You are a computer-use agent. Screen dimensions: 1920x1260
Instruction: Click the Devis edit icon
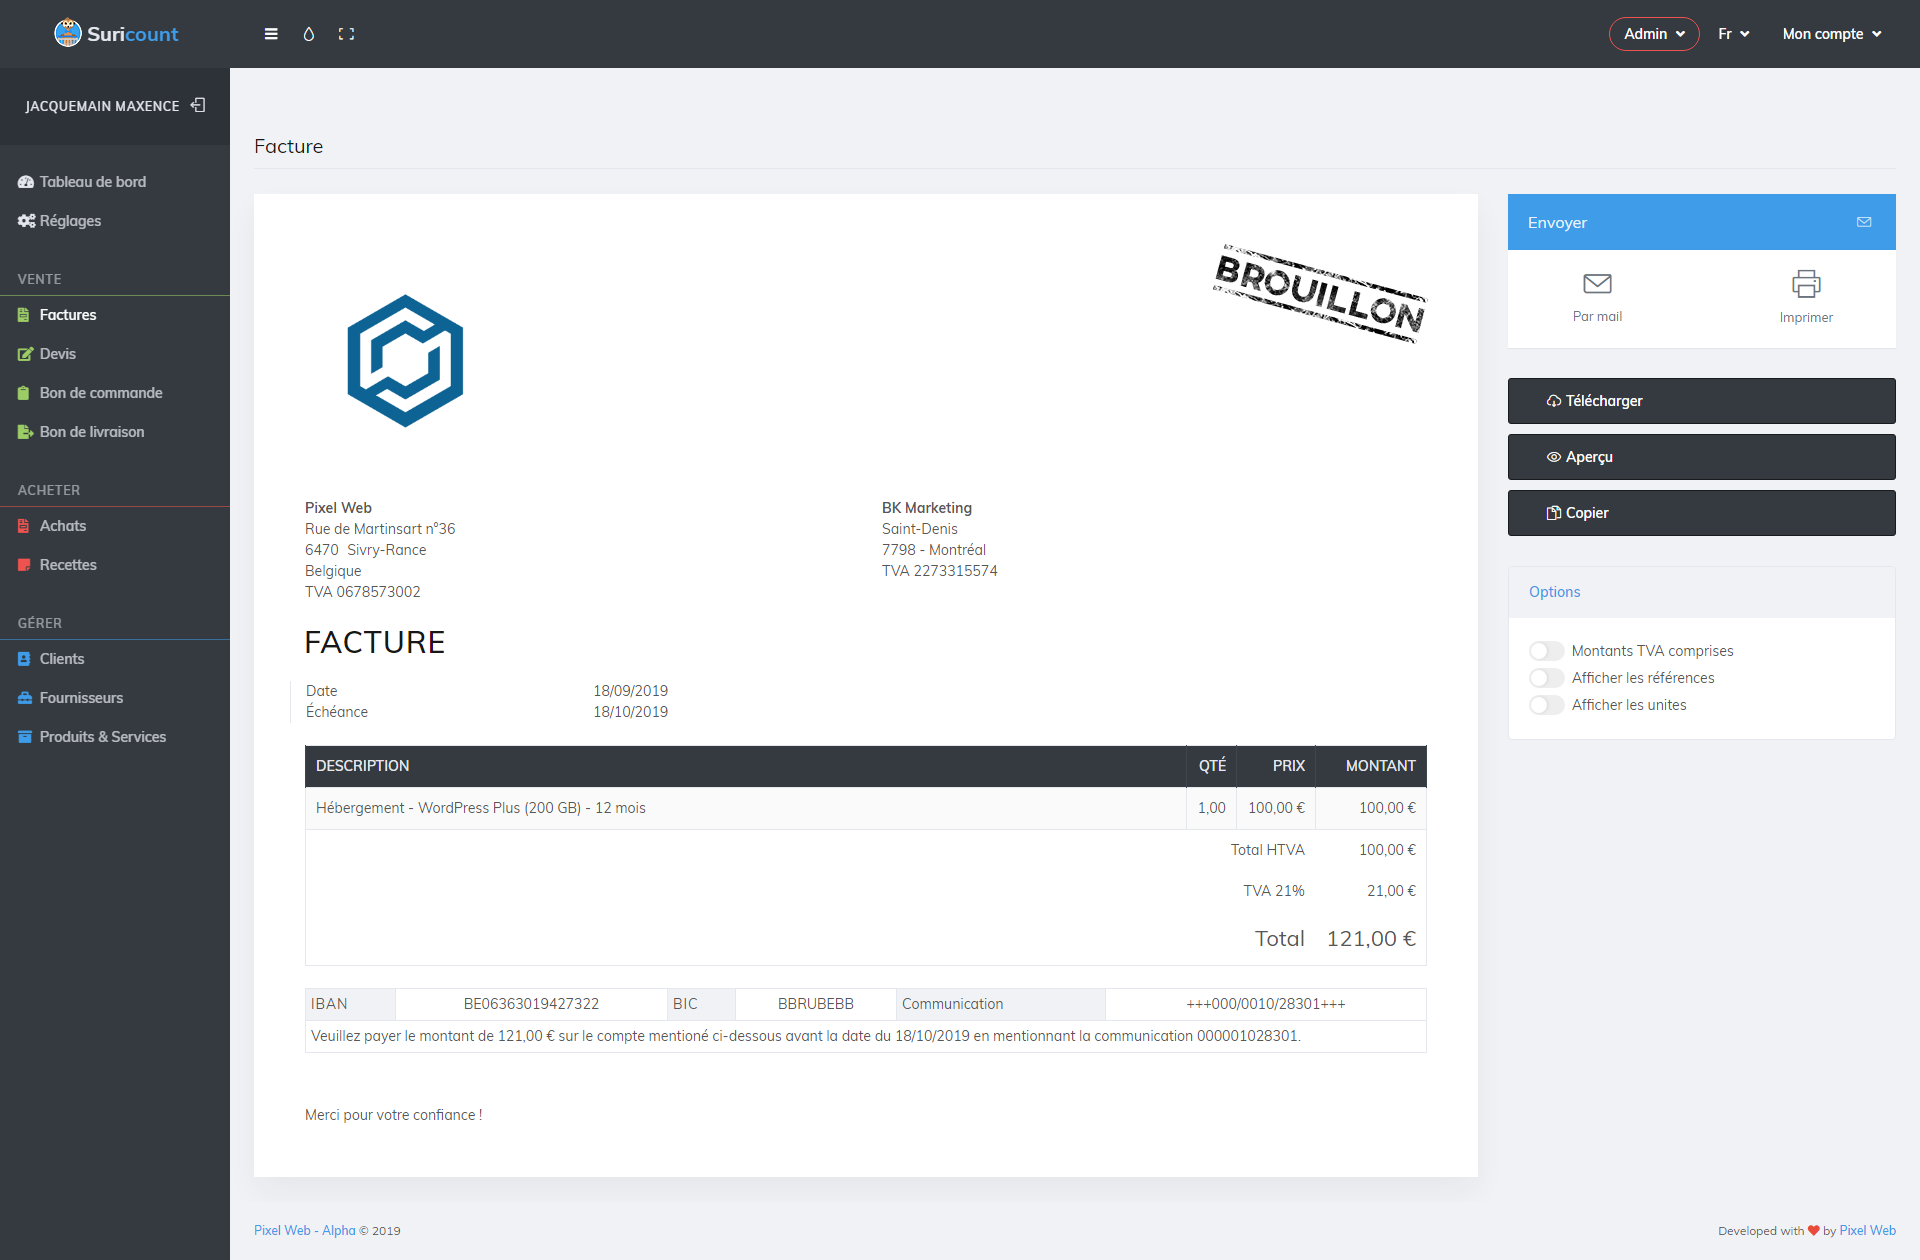pyautogui.click(x=26, y=354)
